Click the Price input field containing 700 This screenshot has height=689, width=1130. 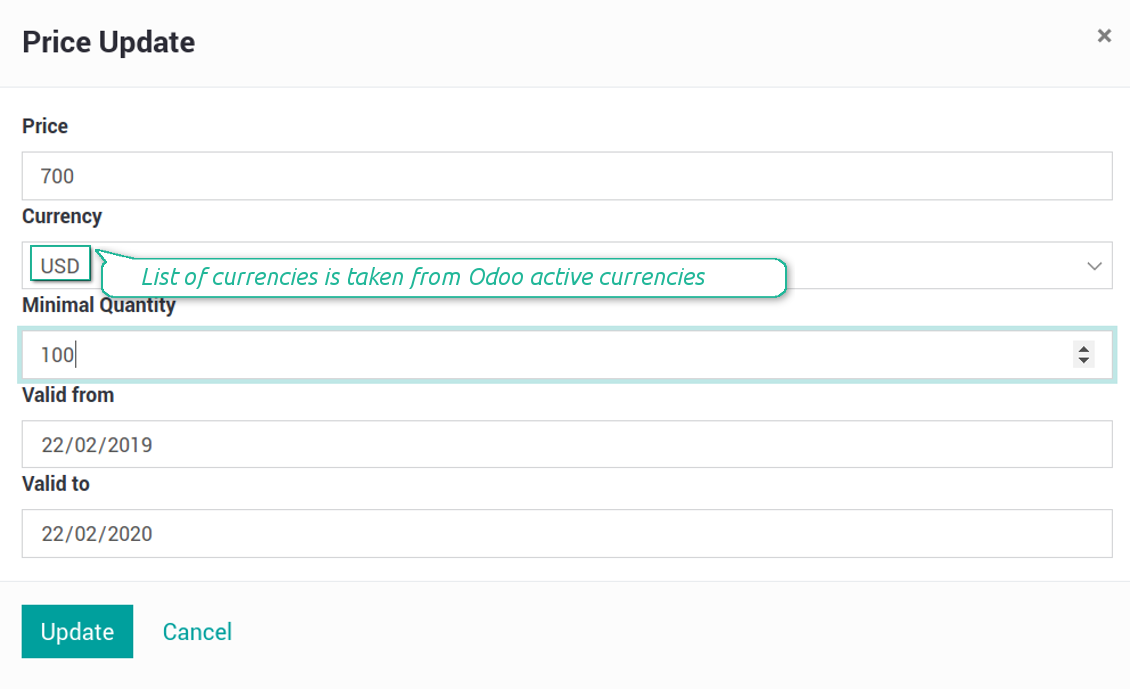pyautogui.click(x=566, y=176)
